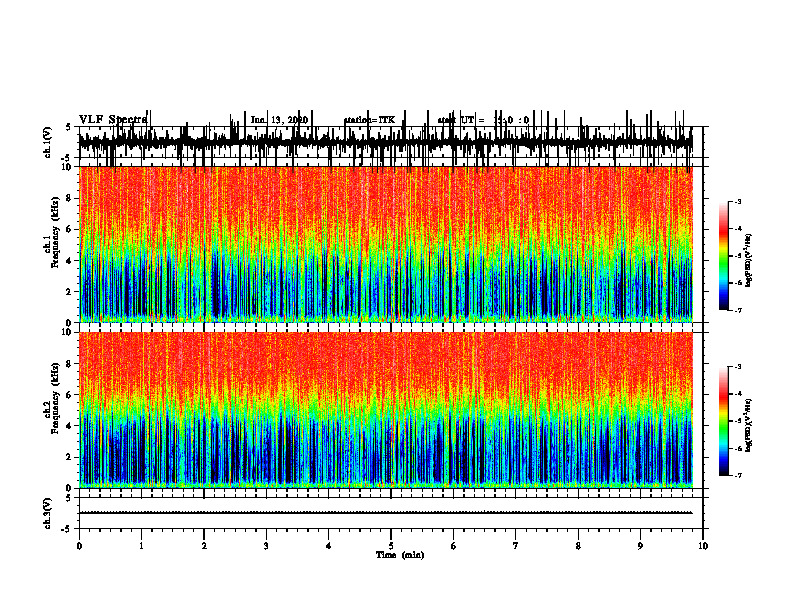This screenshot has height=612, width=792.
Task: Click the '5' volt tick of ch.3 panel
Action: tap(69, 498)
